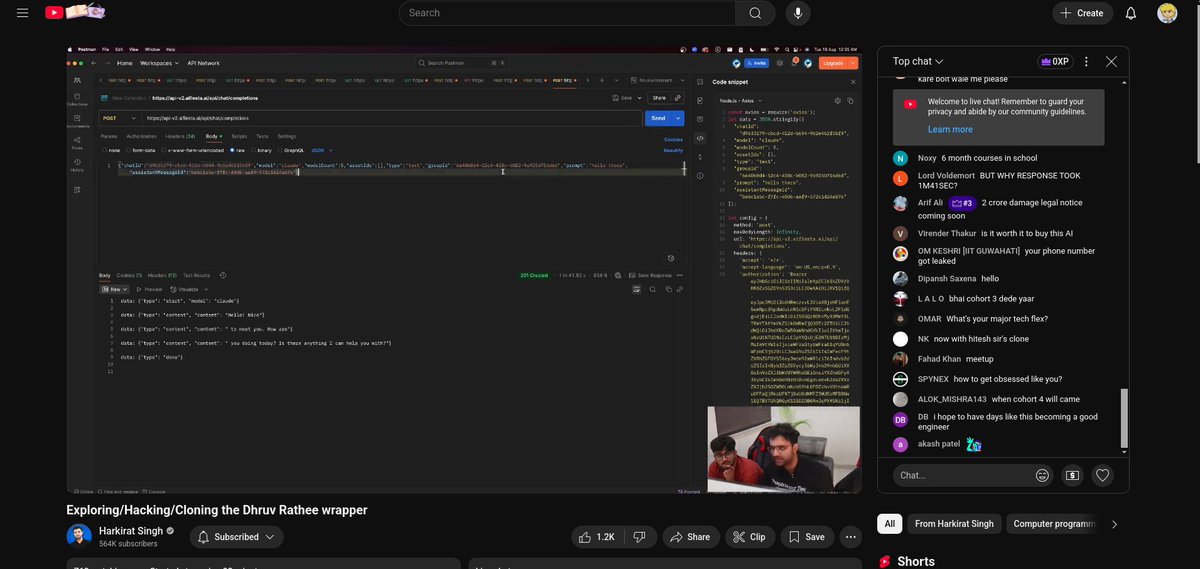Start voice search with the microphone icon
The image size is (1200, 569).
tap(798, 13)
